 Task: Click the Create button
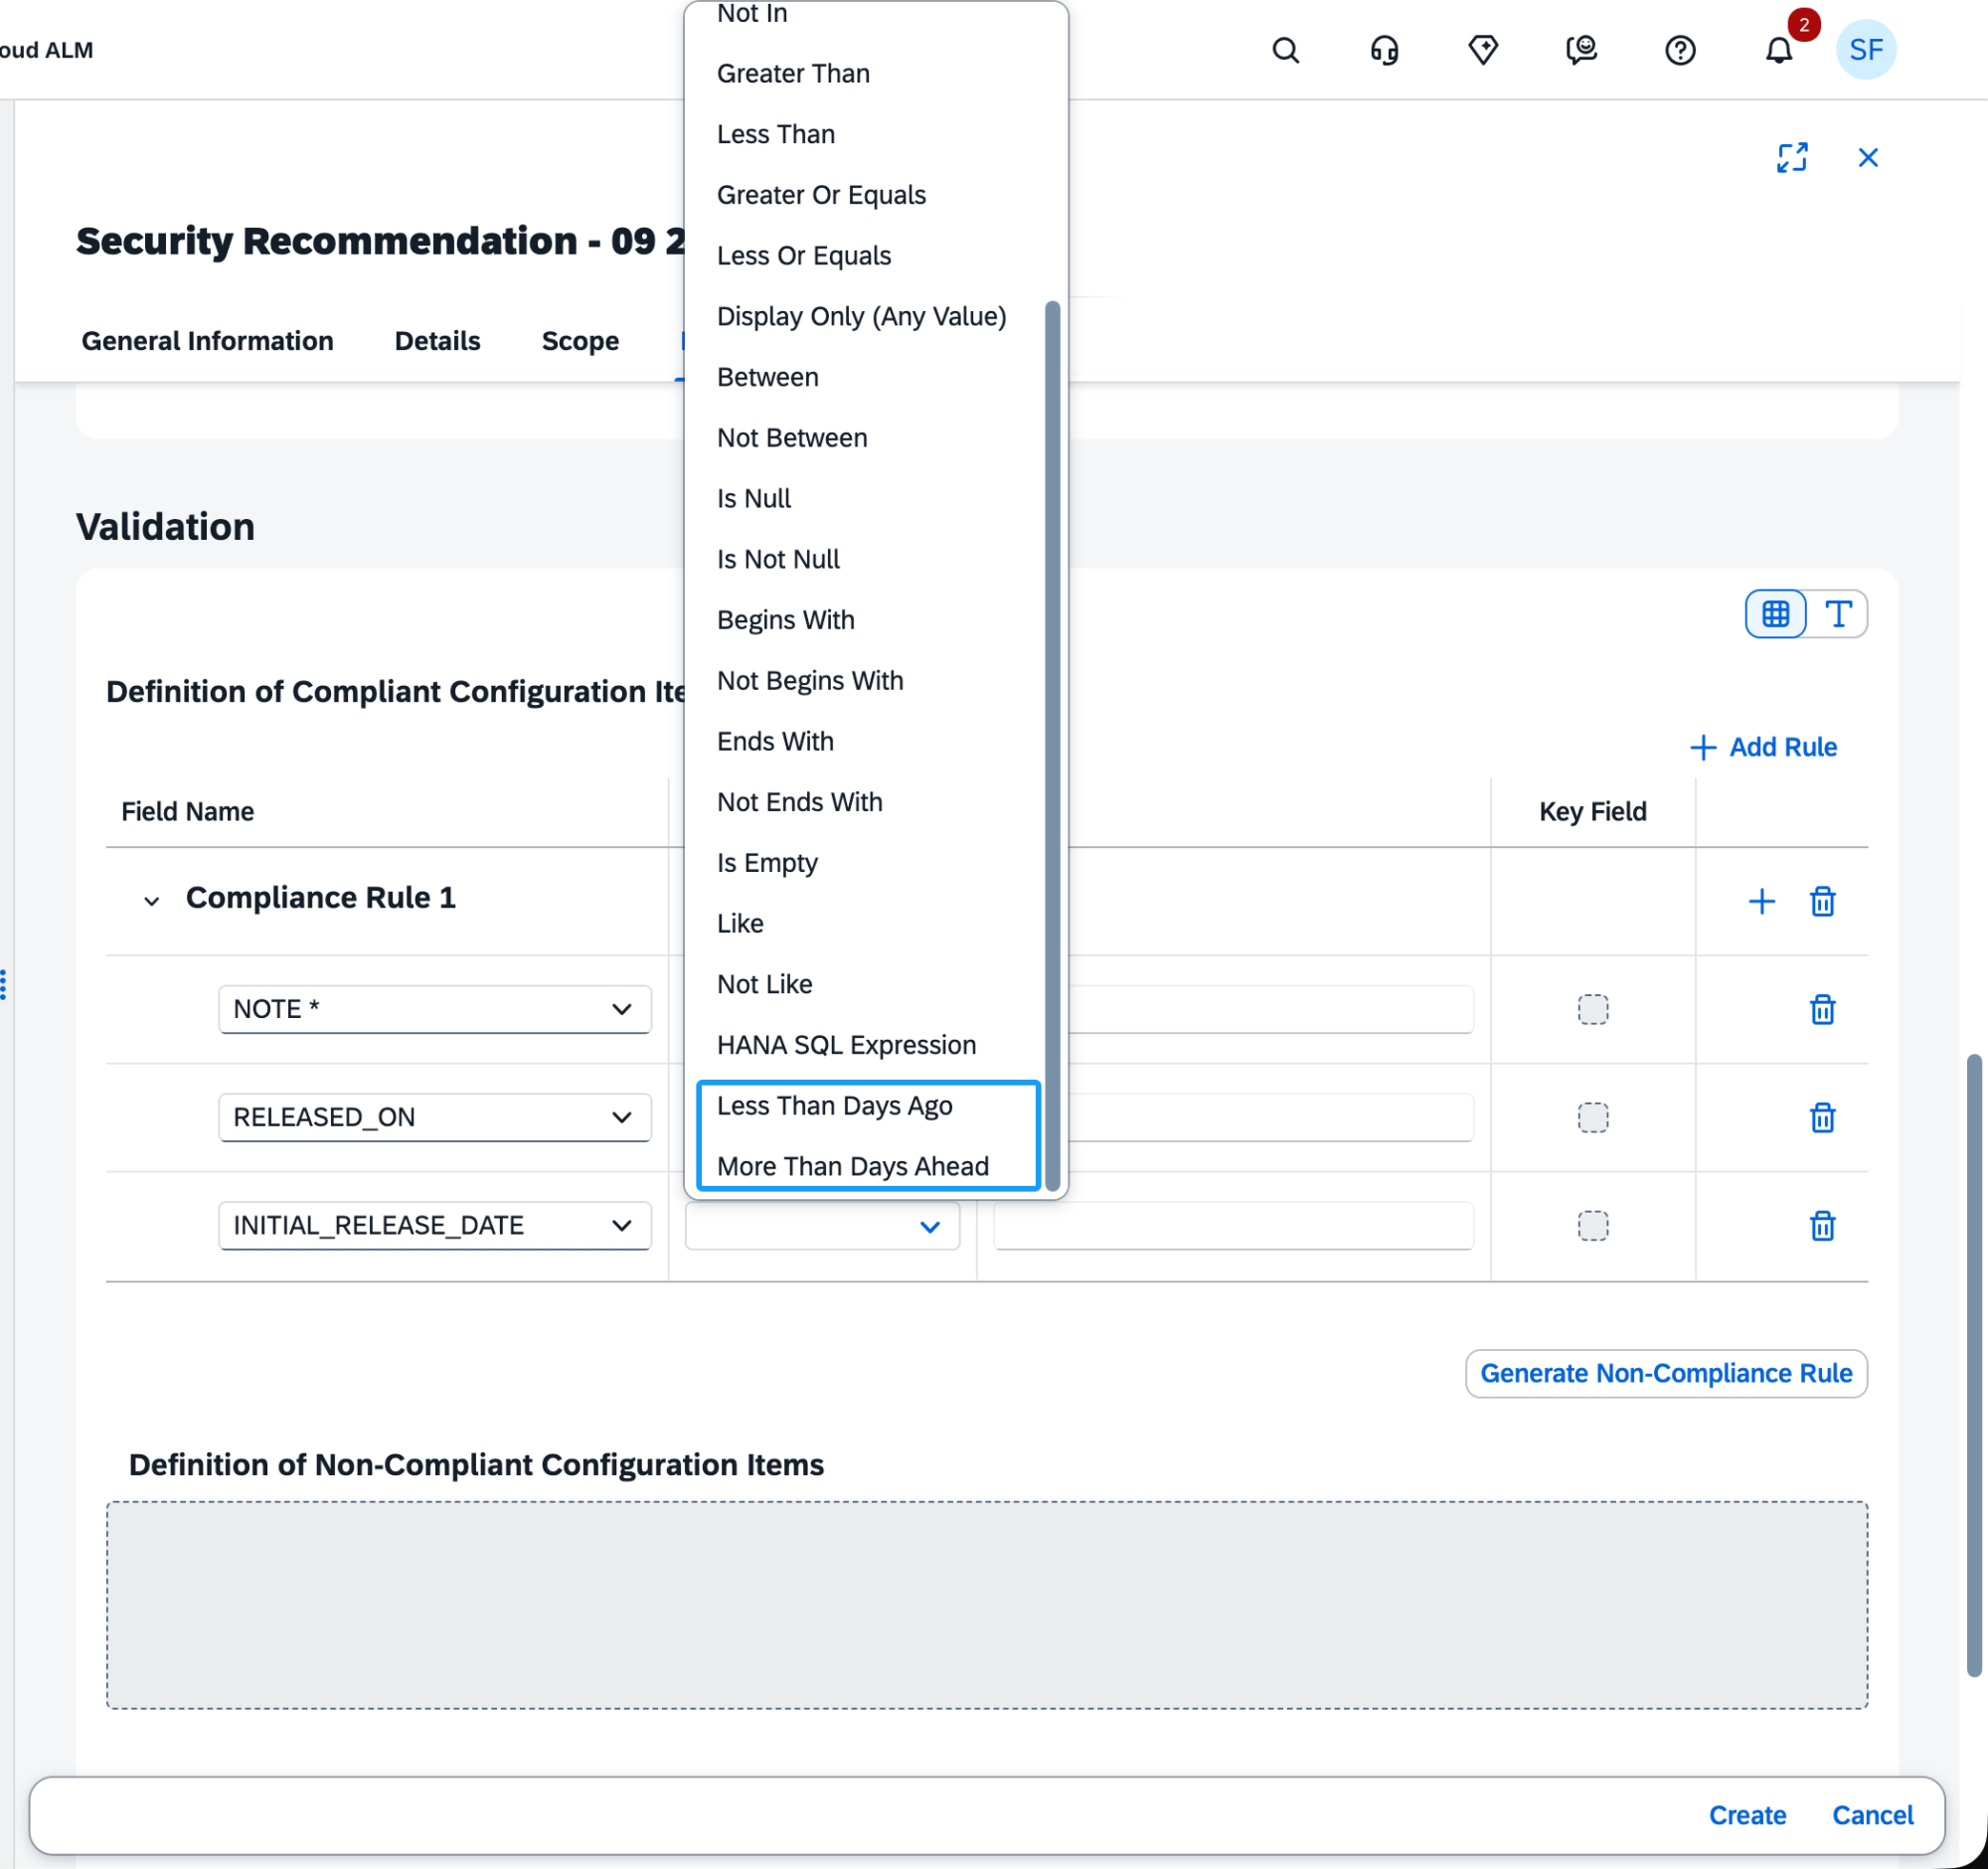(1746, 1816)
